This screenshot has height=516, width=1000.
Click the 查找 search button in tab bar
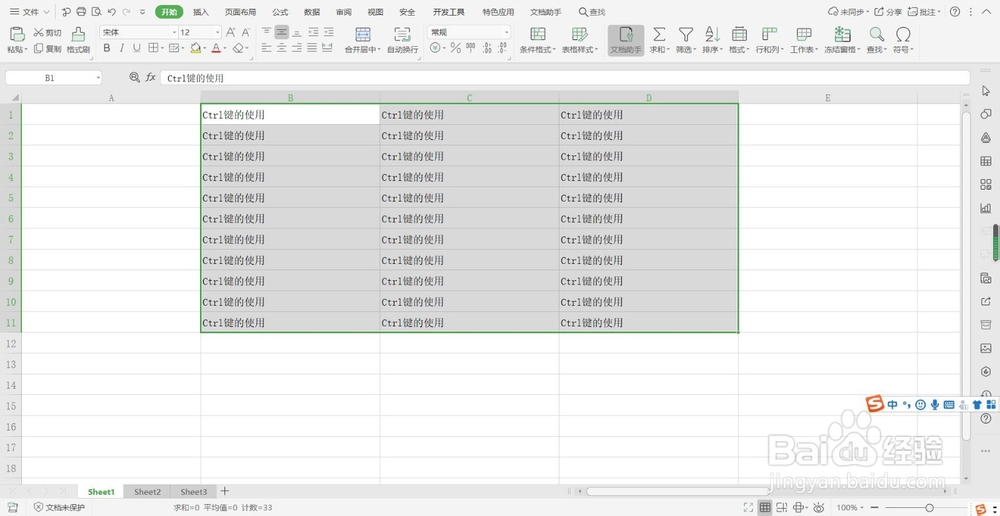pos(592,11)
